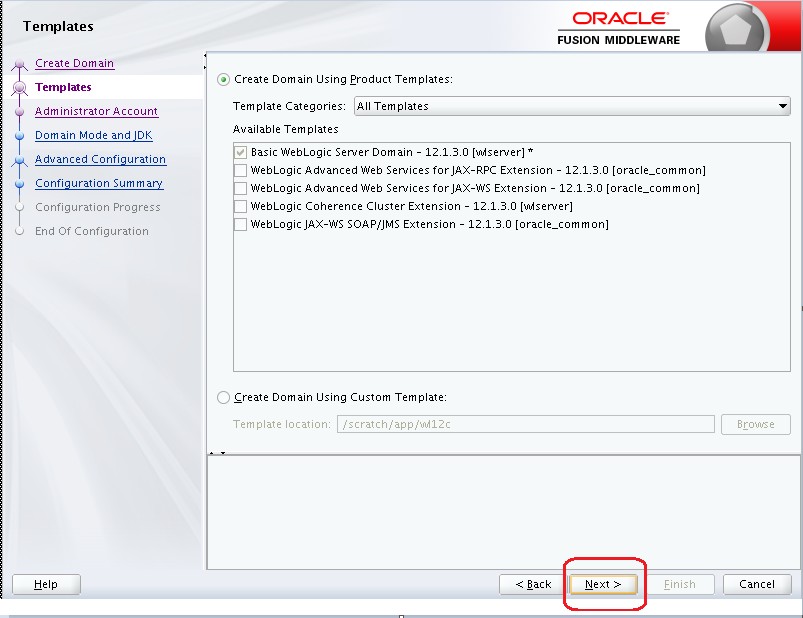Viewport: 803px width, 618px height.
Task: Click the Create Domain step link
Action: tap(74, 63)
